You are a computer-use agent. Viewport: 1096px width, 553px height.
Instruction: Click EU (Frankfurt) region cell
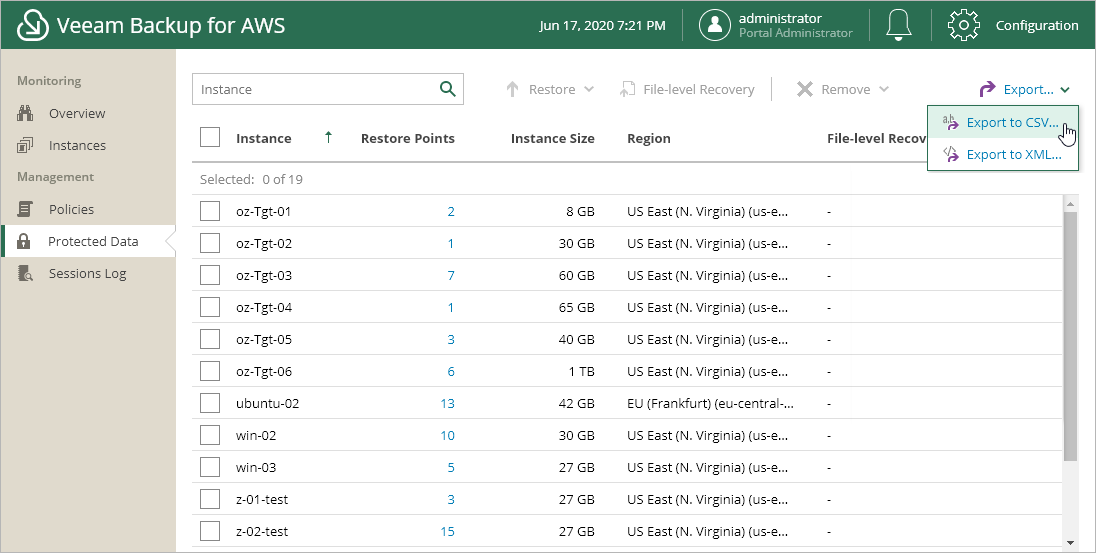[x=710, y=403]
